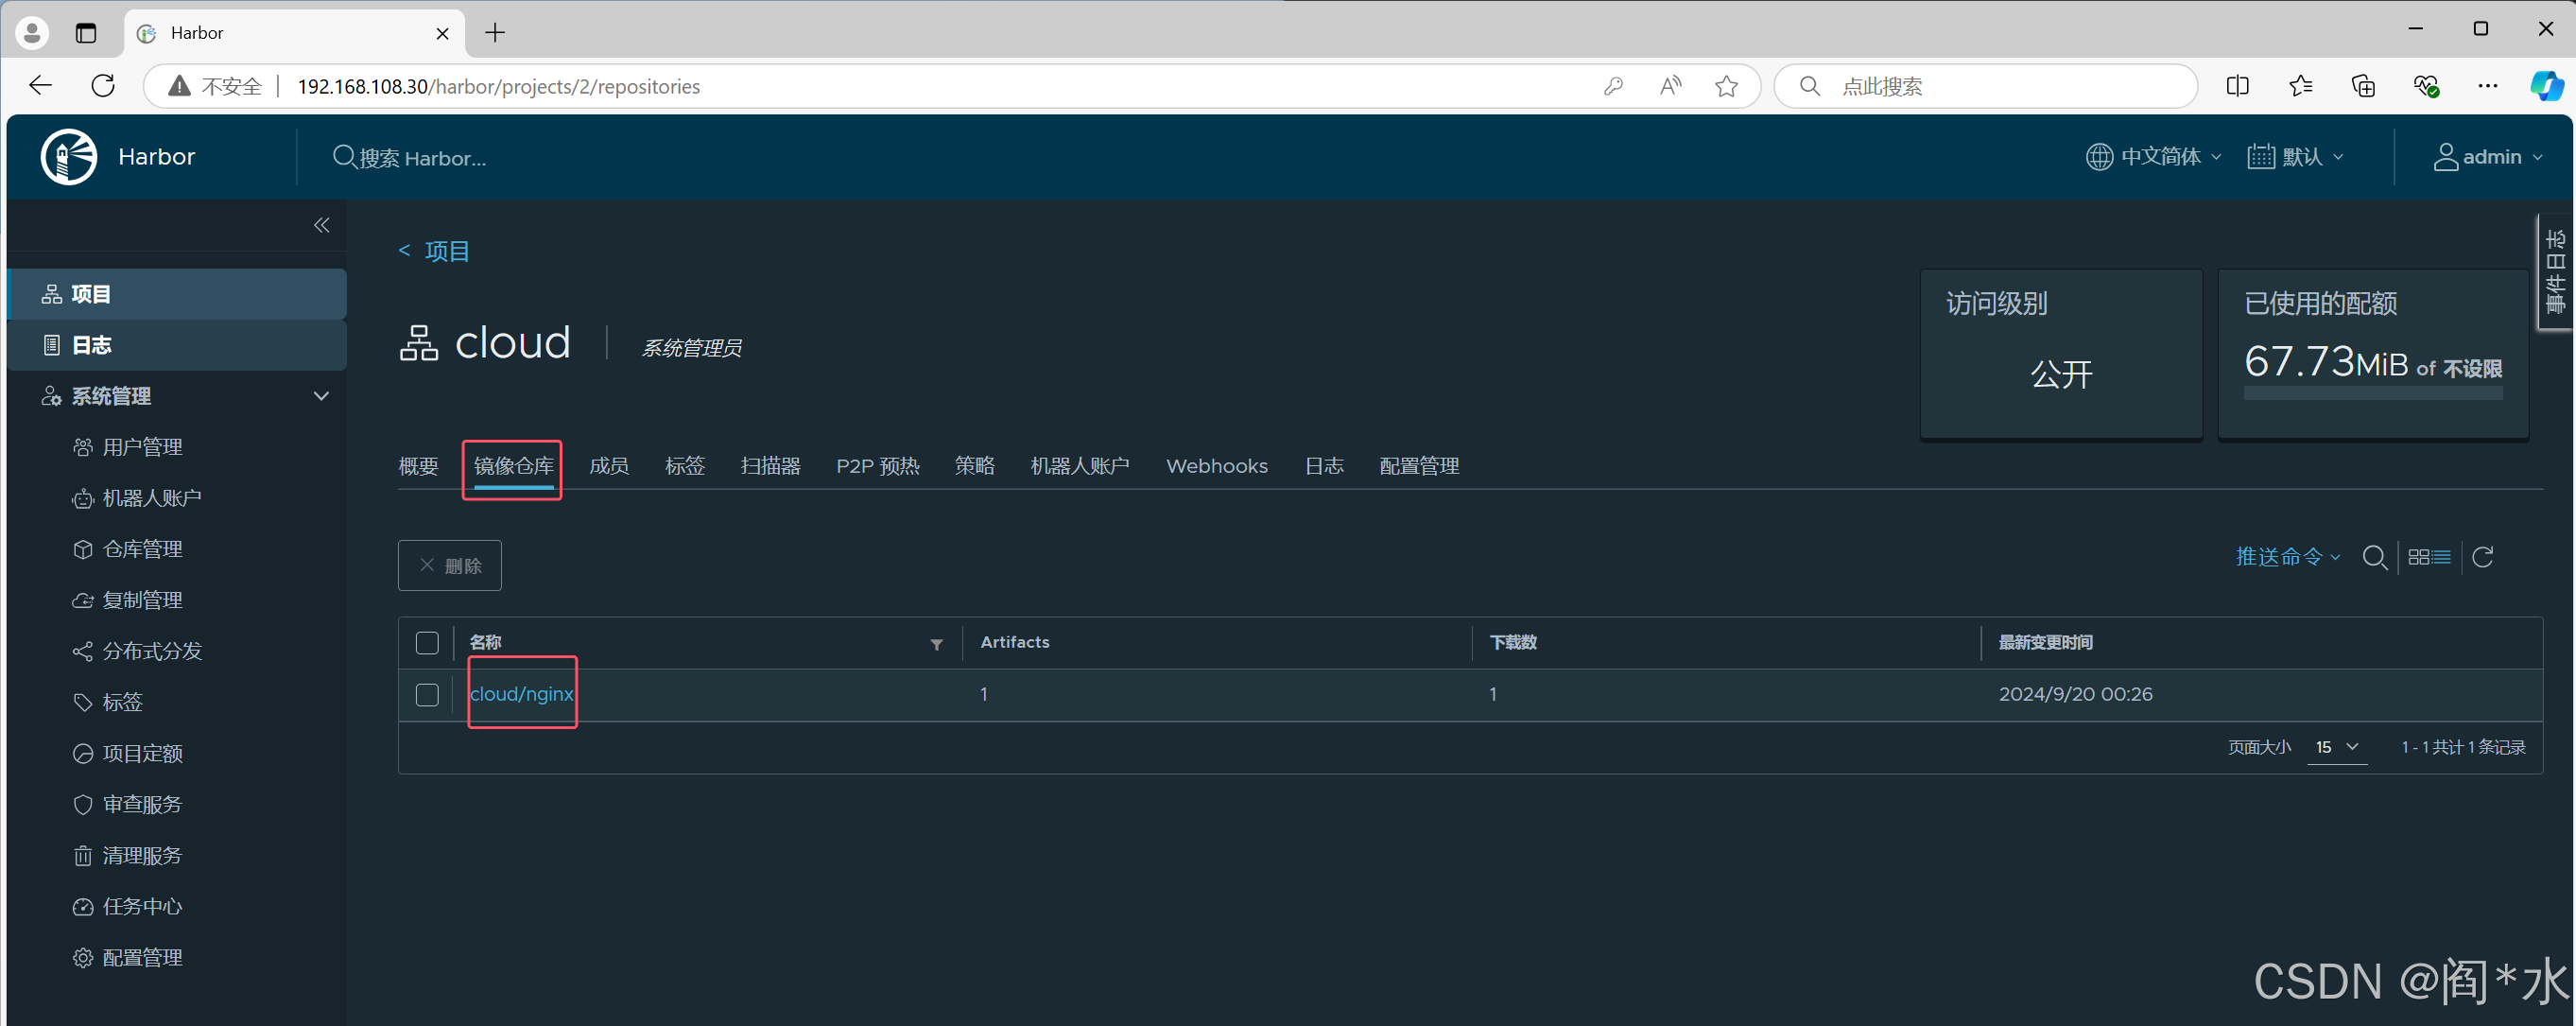
Task: Select all repositories checkbox in header
Action: click(427, 643)
